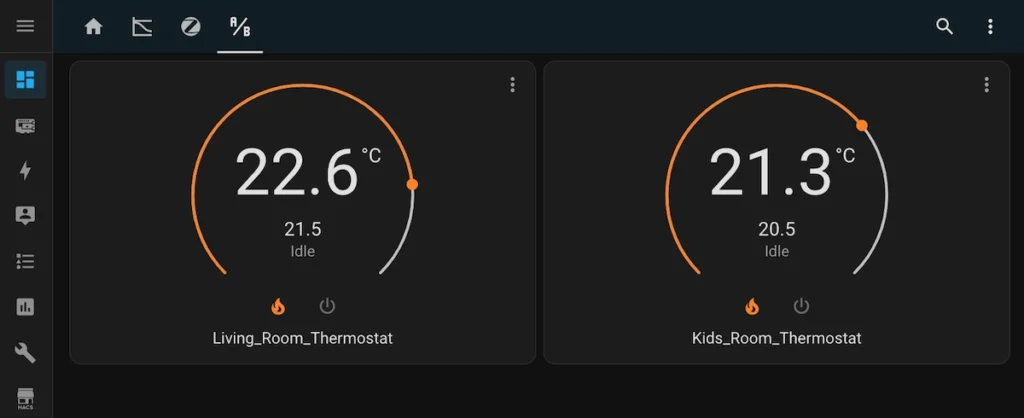Open the Logbook list icon in sidebar
This screenshot has width=1024, height=418.
25,261
